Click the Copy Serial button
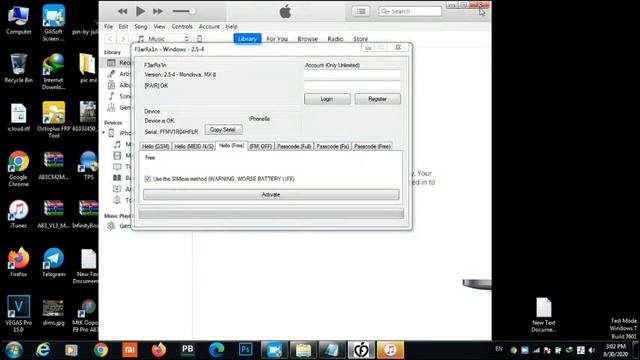The image size is (640, 360). point(223,129)
